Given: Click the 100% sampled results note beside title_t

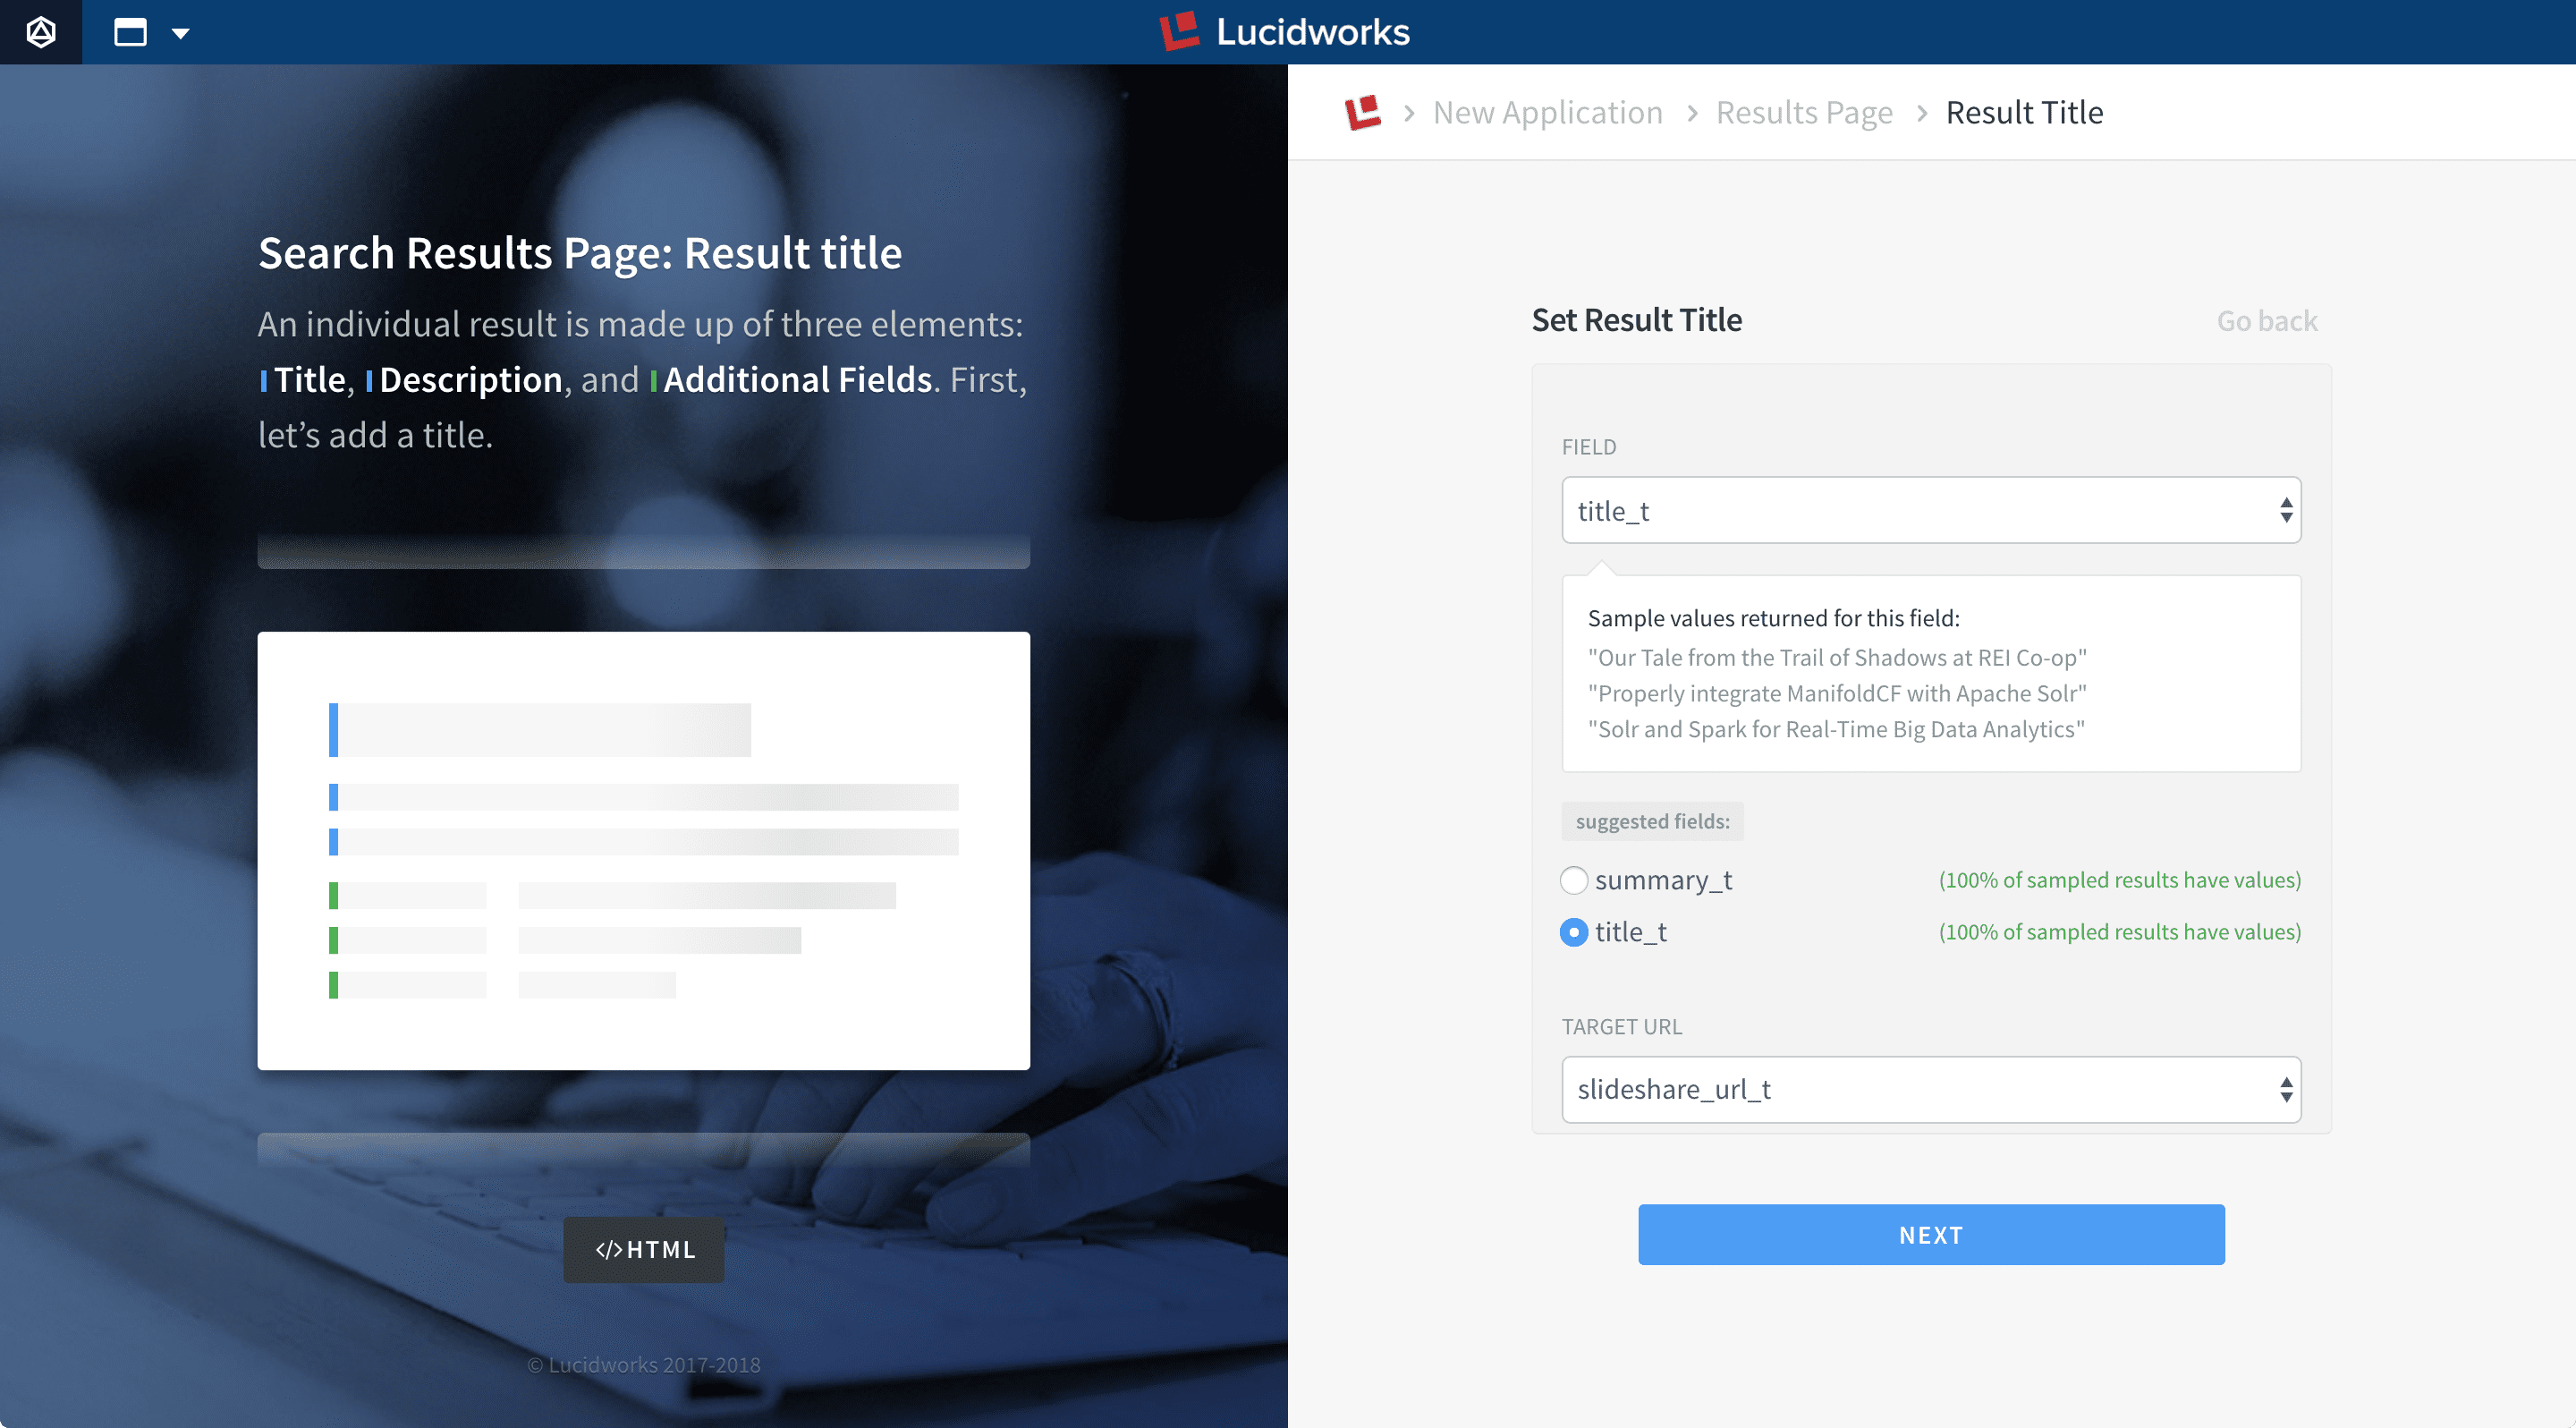Looking at the screenshot, I should coord(2120,932).
